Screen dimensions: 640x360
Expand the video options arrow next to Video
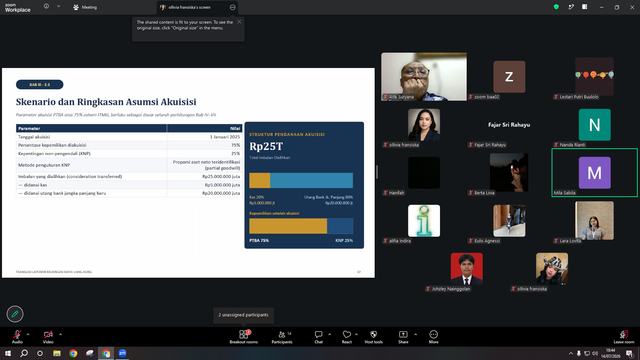click(x=60, y=334)
